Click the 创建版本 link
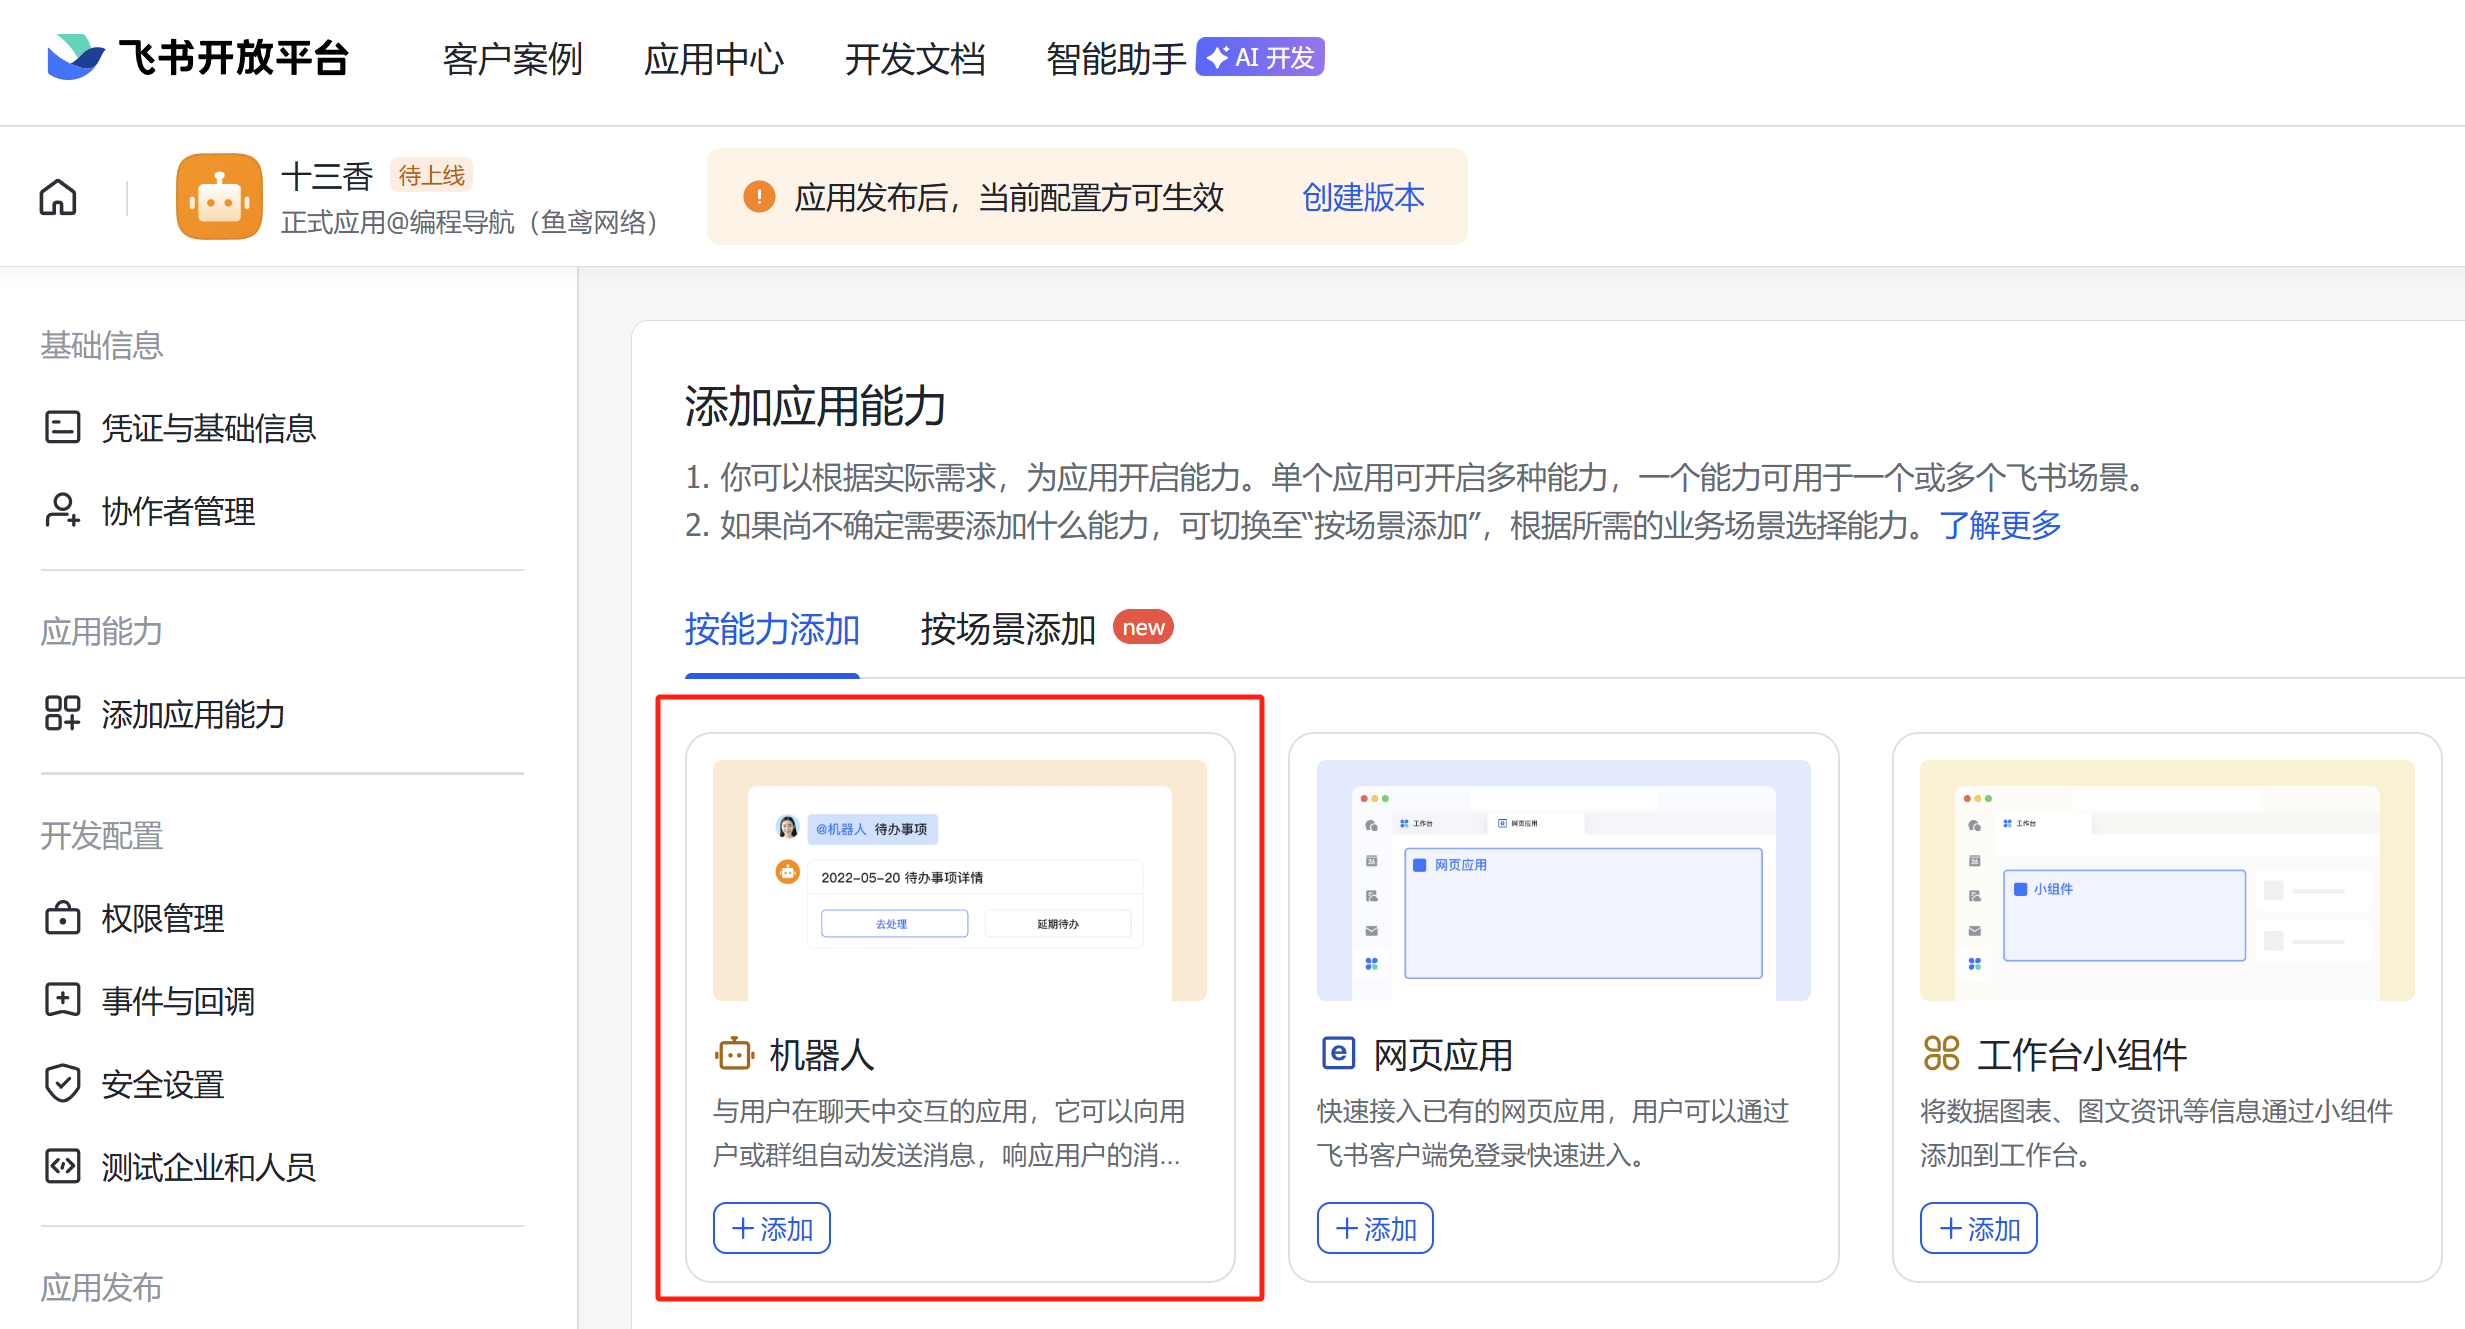 tap(1363, 197)
